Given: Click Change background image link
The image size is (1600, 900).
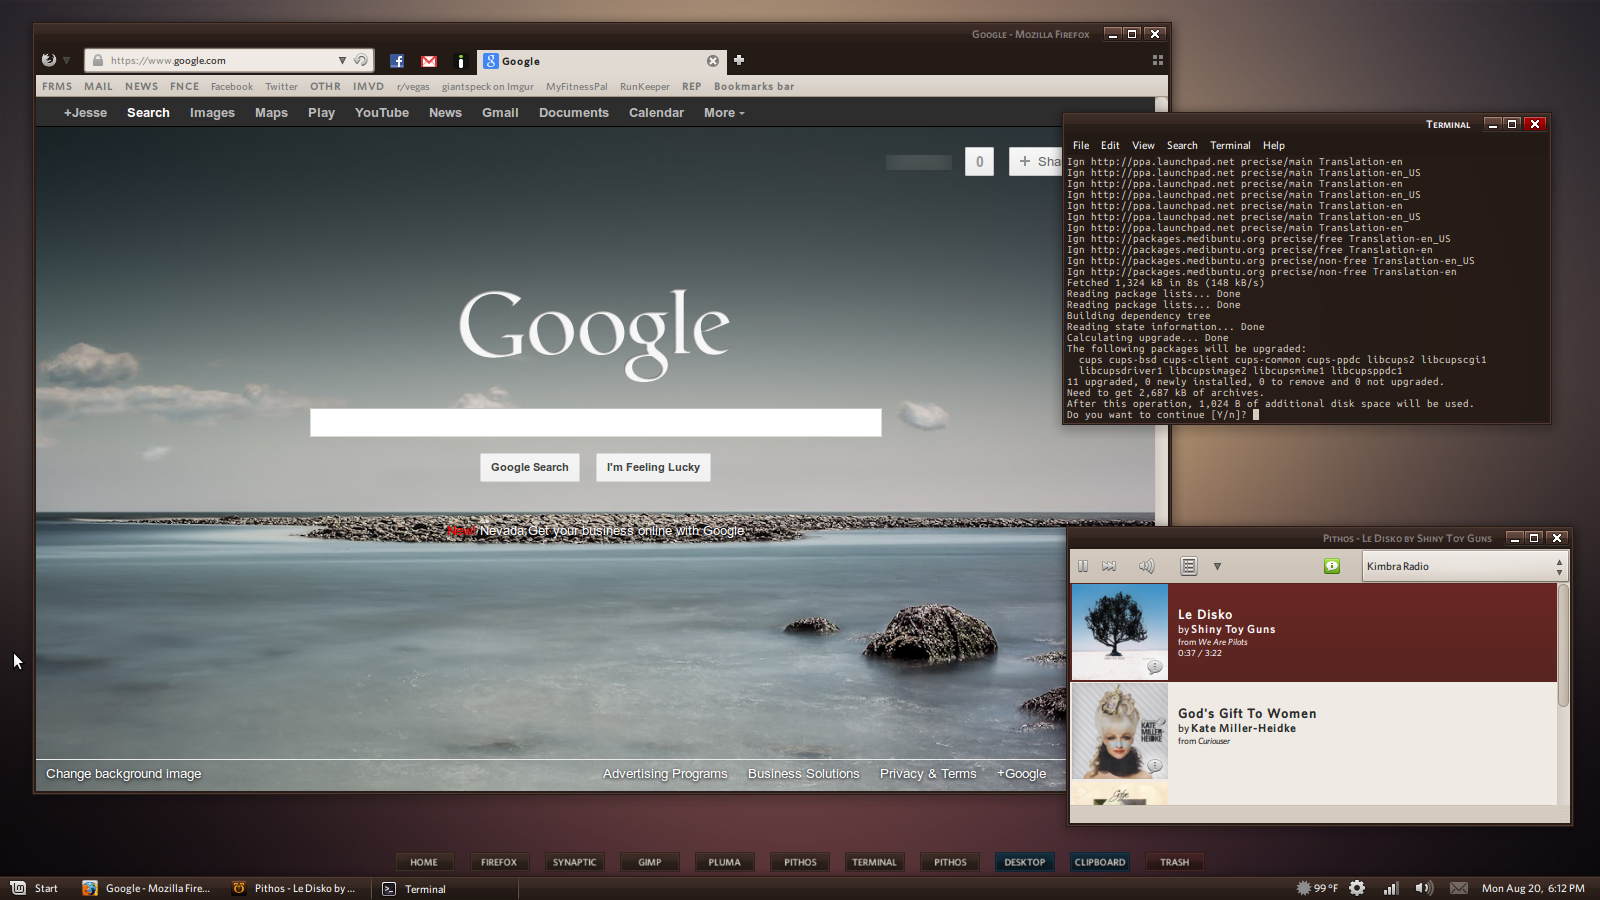Looking at the screenshot, I should (124, 774).
